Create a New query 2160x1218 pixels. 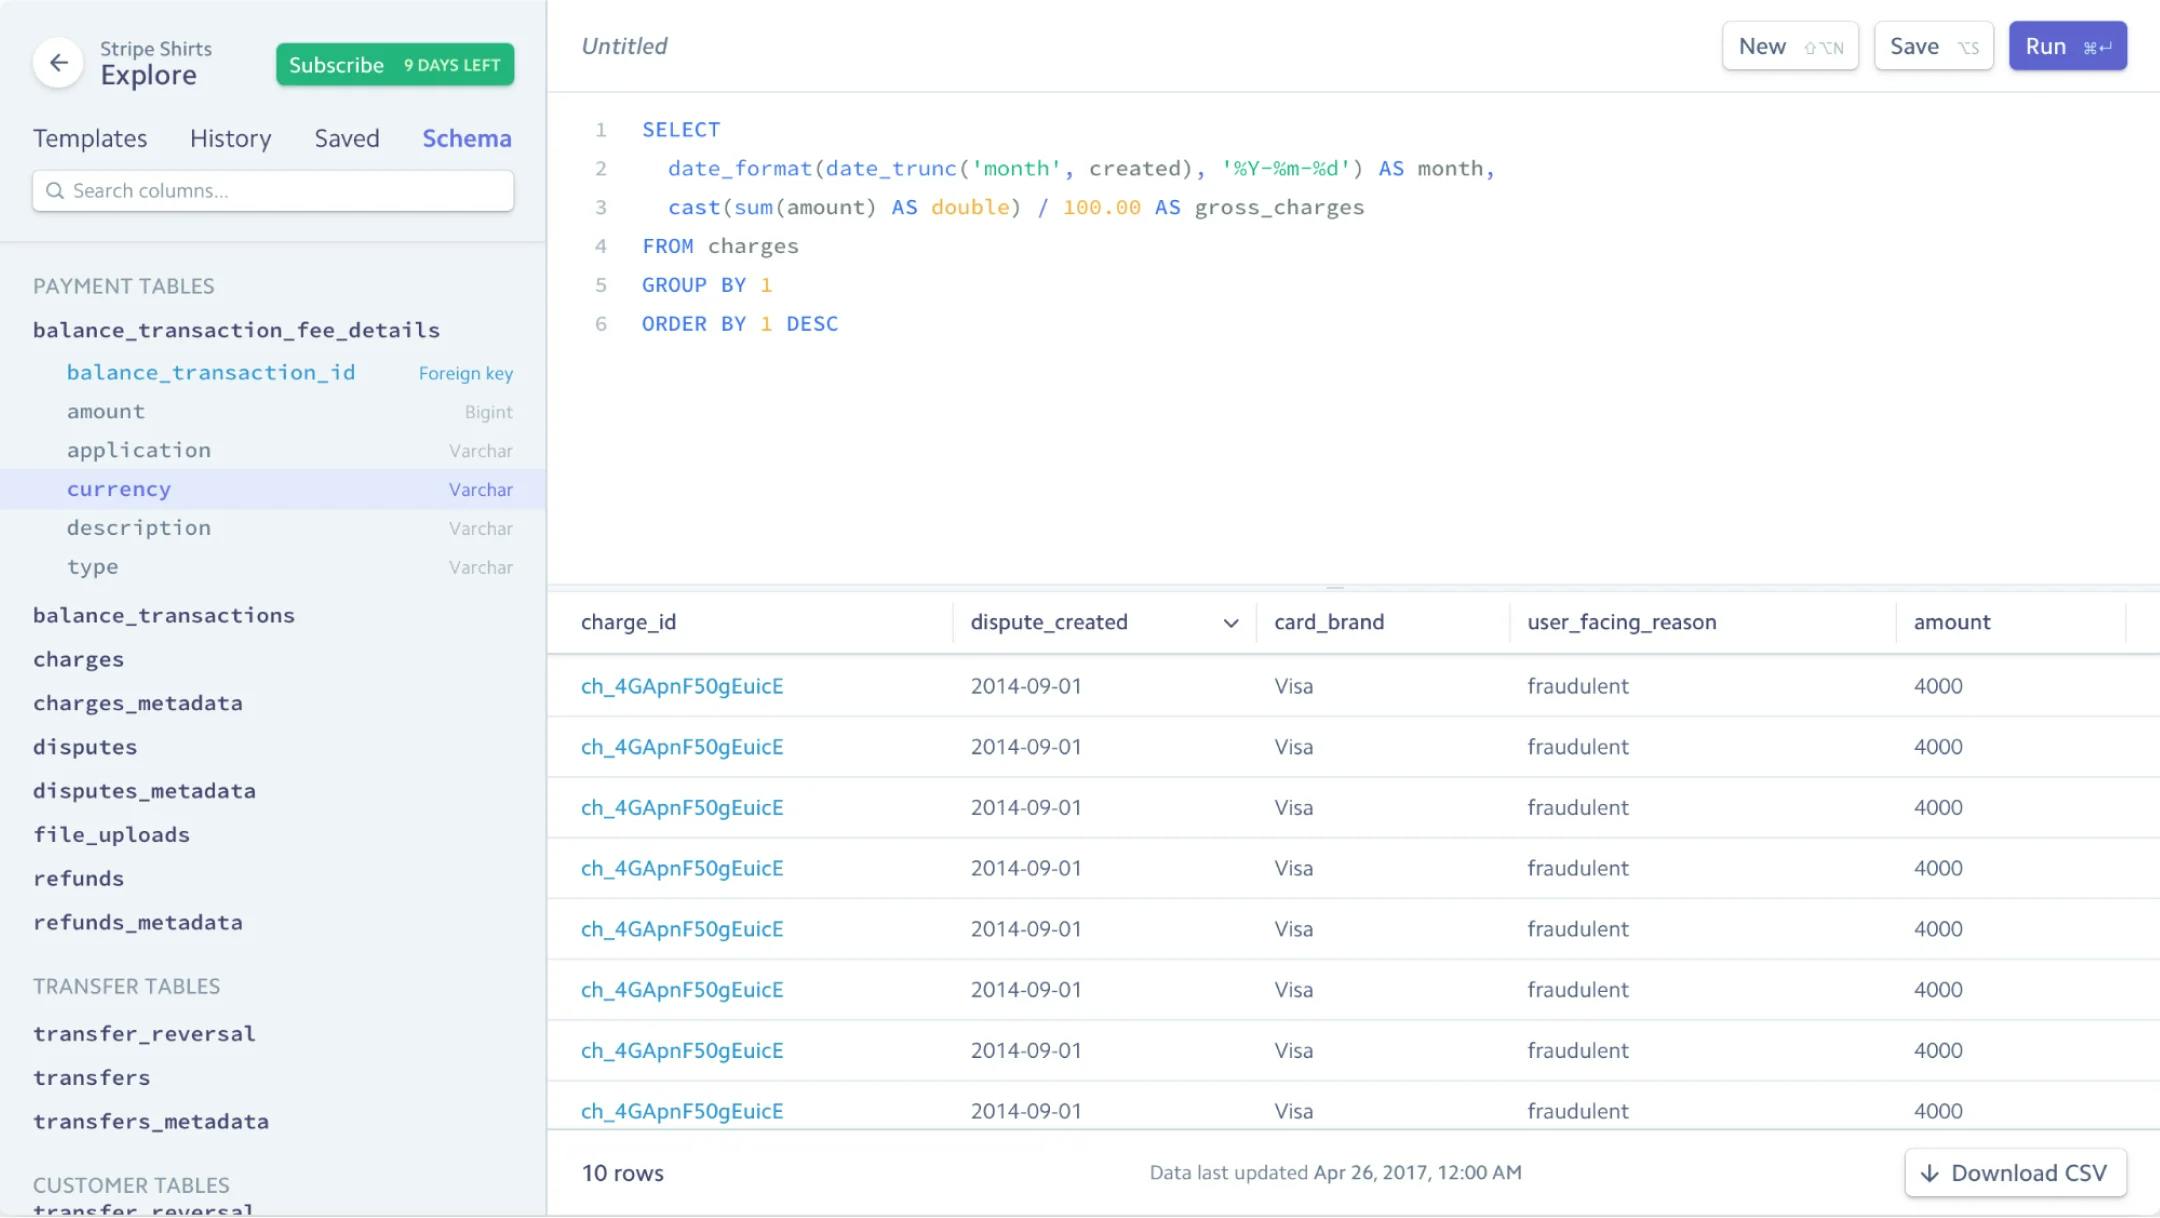1789,47
